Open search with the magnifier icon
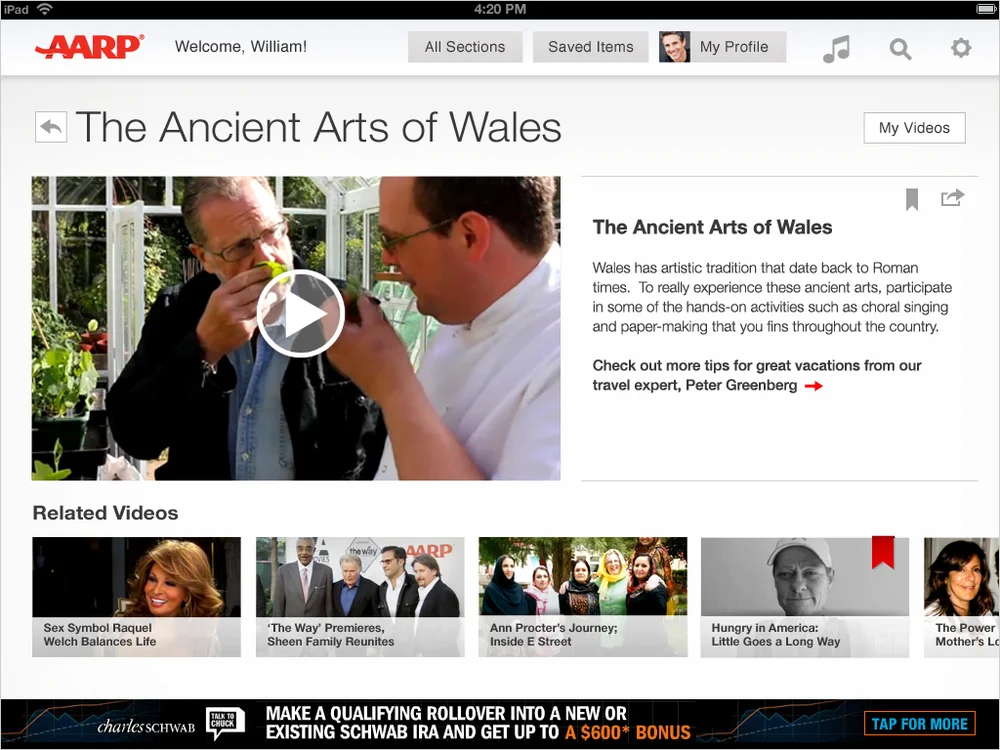Screen dimensions: 1000x750 [x=900, y=48]
